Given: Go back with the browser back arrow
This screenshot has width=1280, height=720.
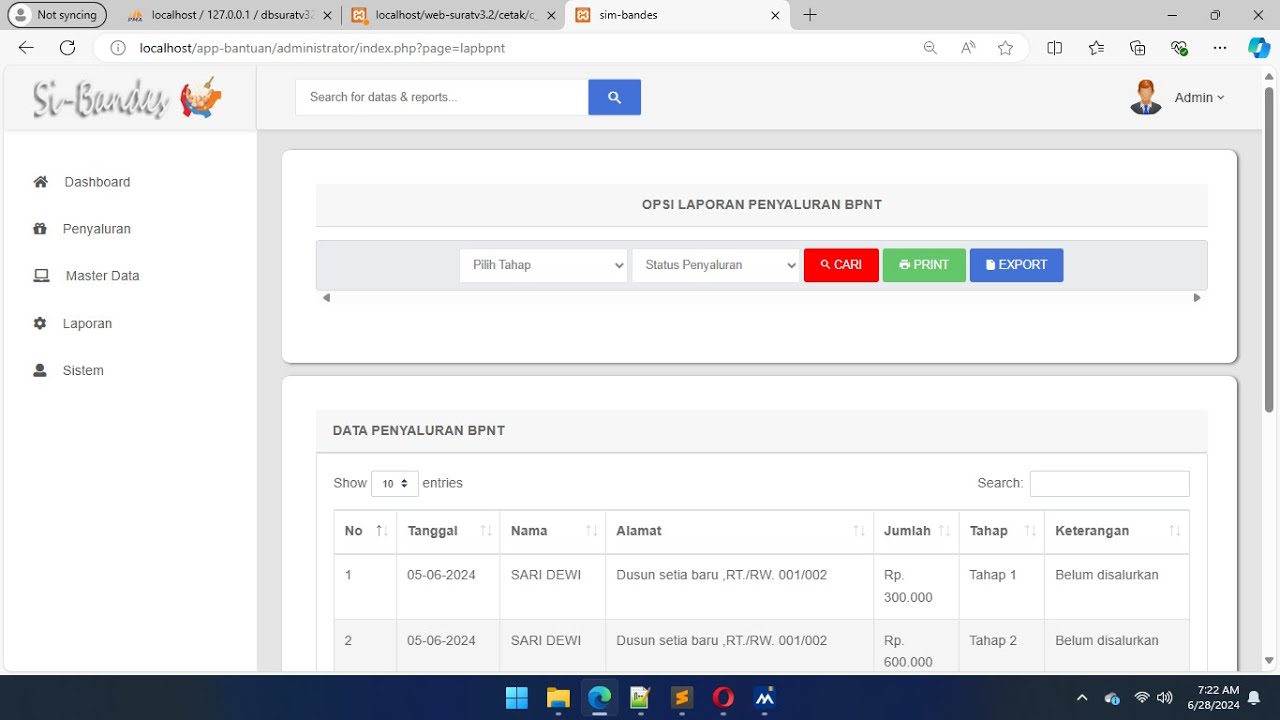Looking at the screenshot, I should 26,48.
